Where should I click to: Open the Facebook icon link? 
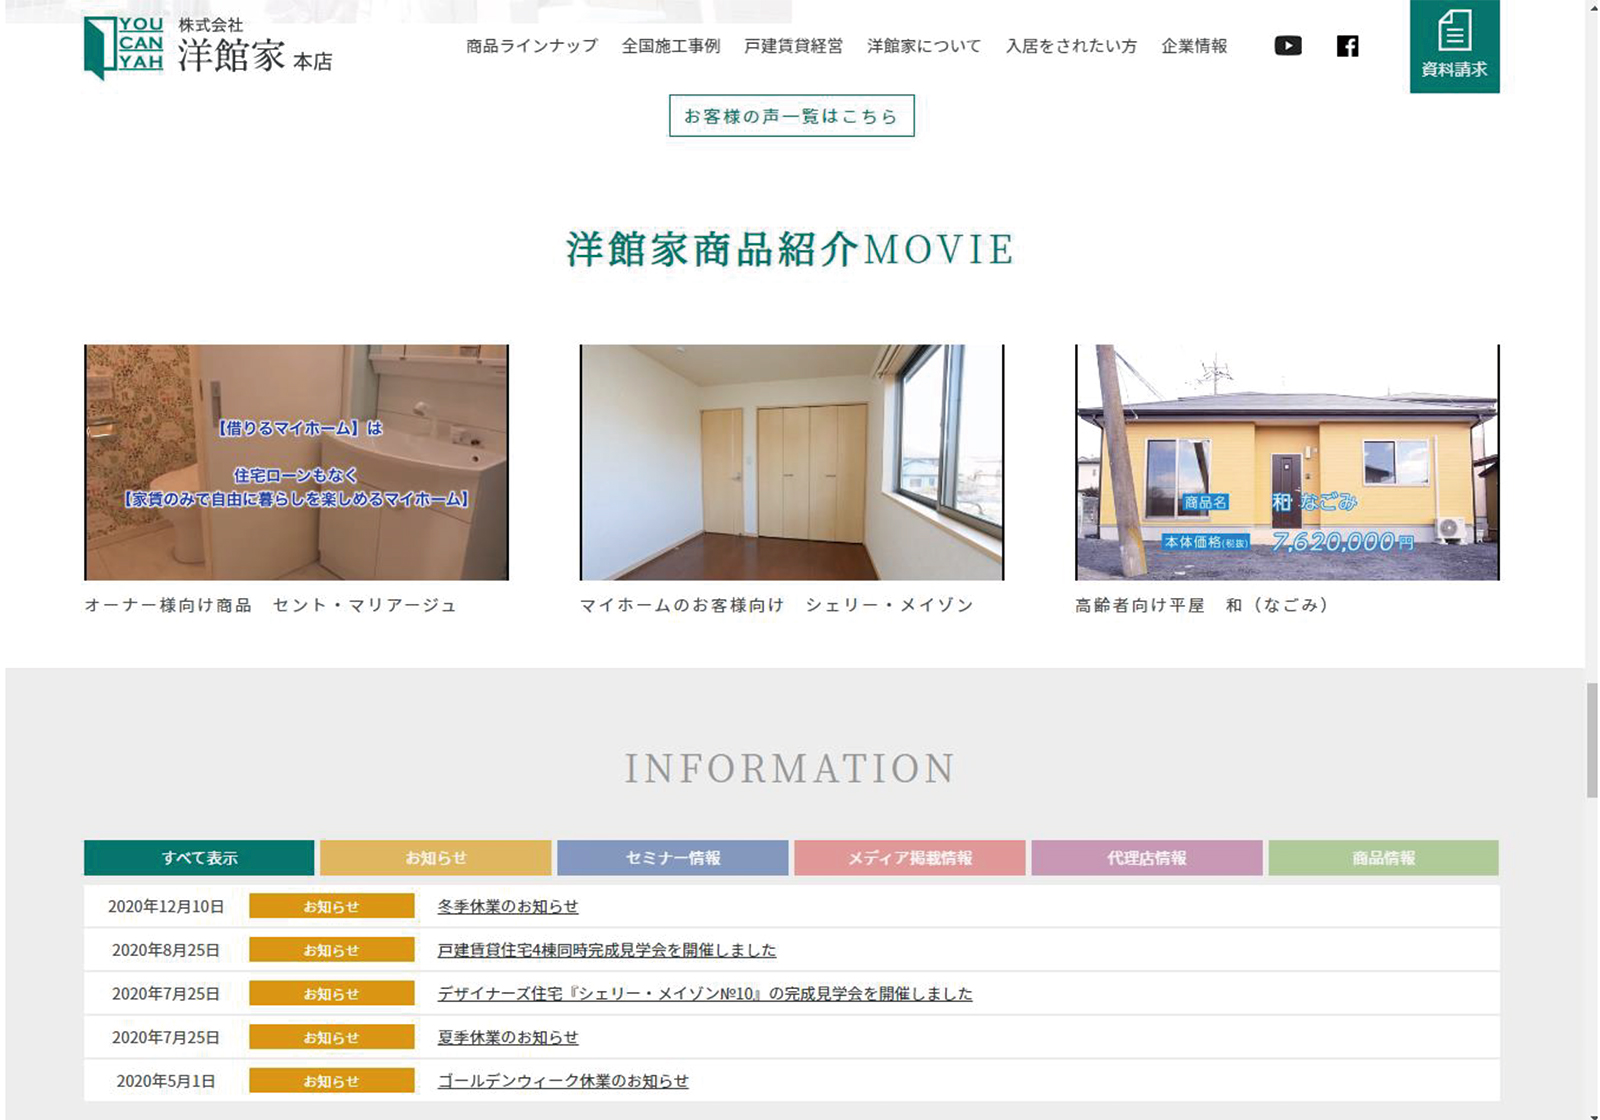click(x=1348, y=46)
